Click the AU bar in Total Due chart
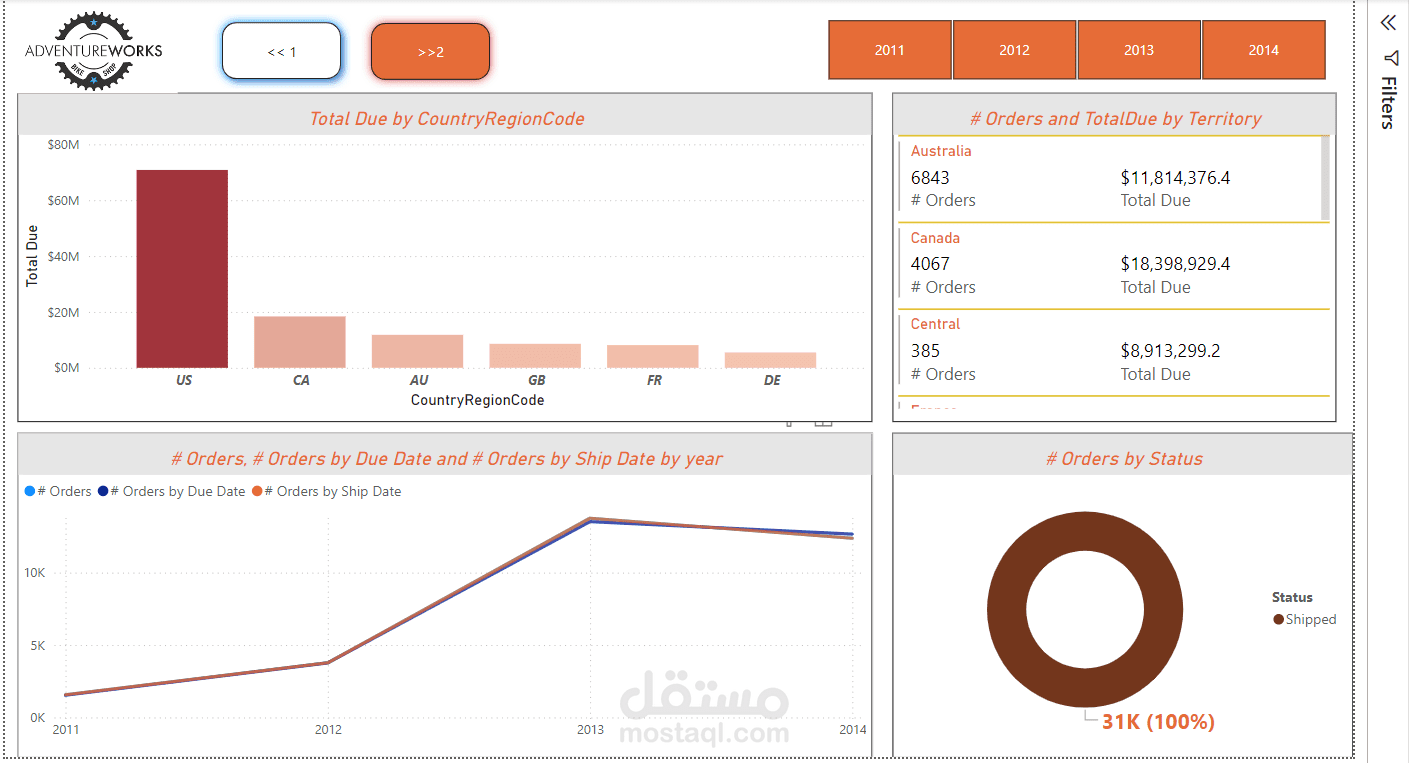The image size is (1409, 763). click(x=418, y=351)
